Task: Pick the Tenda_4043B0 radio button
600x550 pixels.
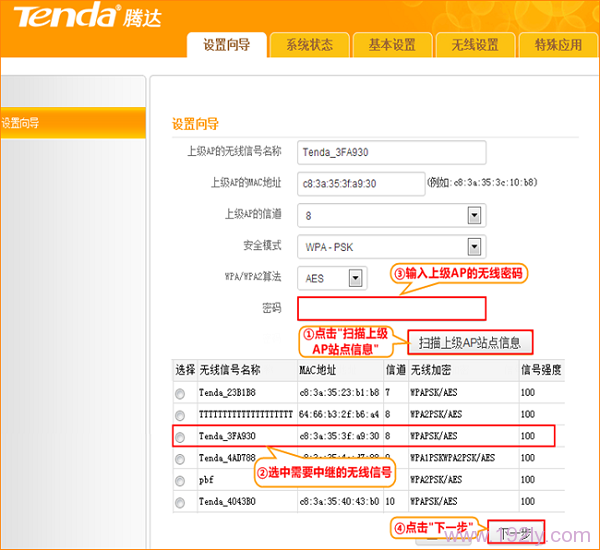Action: click(x=180, y=502)
